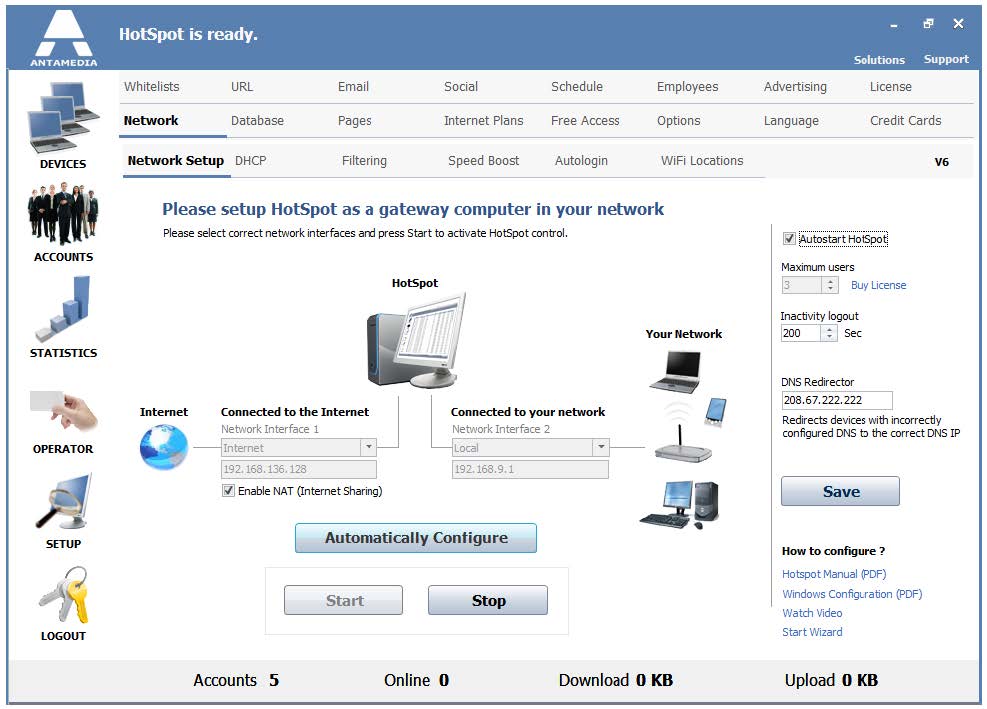Open the Setup section icon

pyautogui.click(x=63, y=502)
